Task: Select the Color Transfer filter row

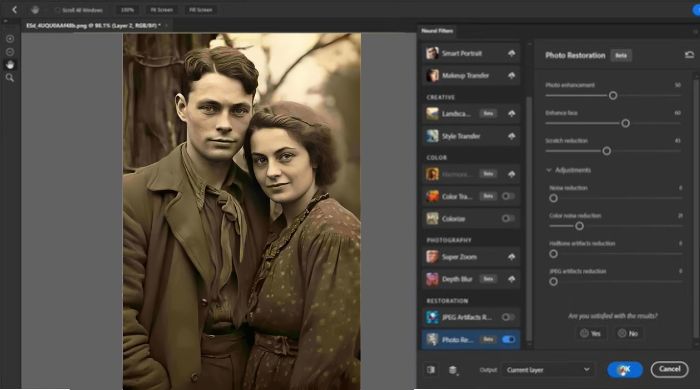Action: point(471,196)
